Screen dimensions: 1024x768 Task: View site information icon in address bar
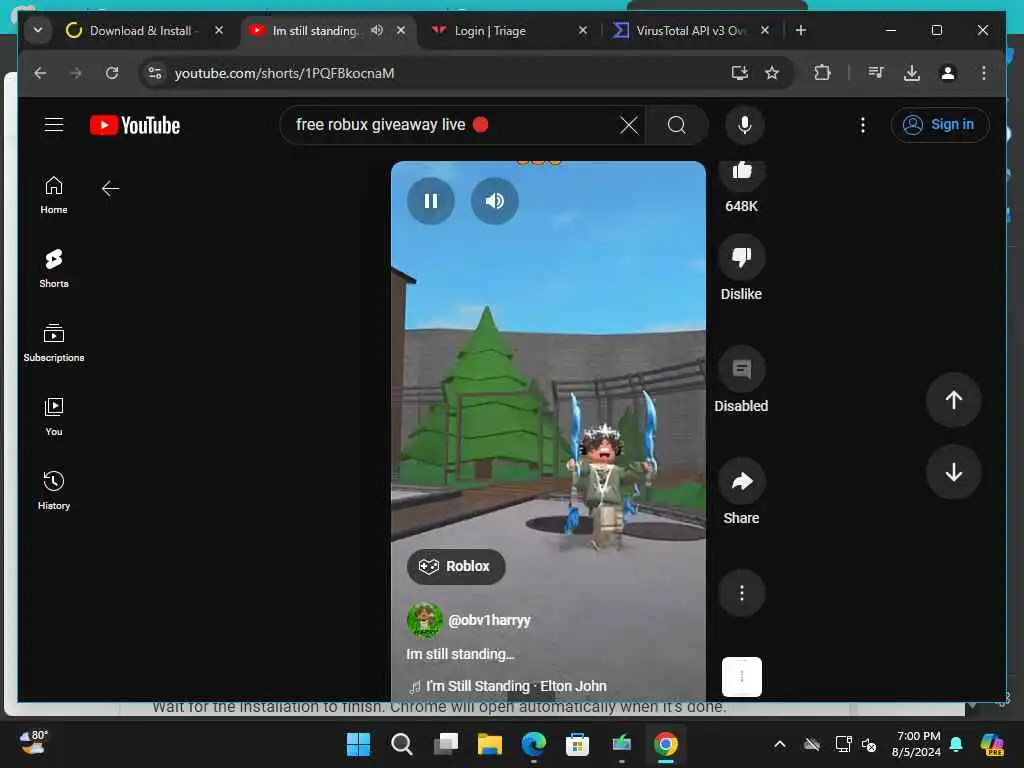click(155, 73)
